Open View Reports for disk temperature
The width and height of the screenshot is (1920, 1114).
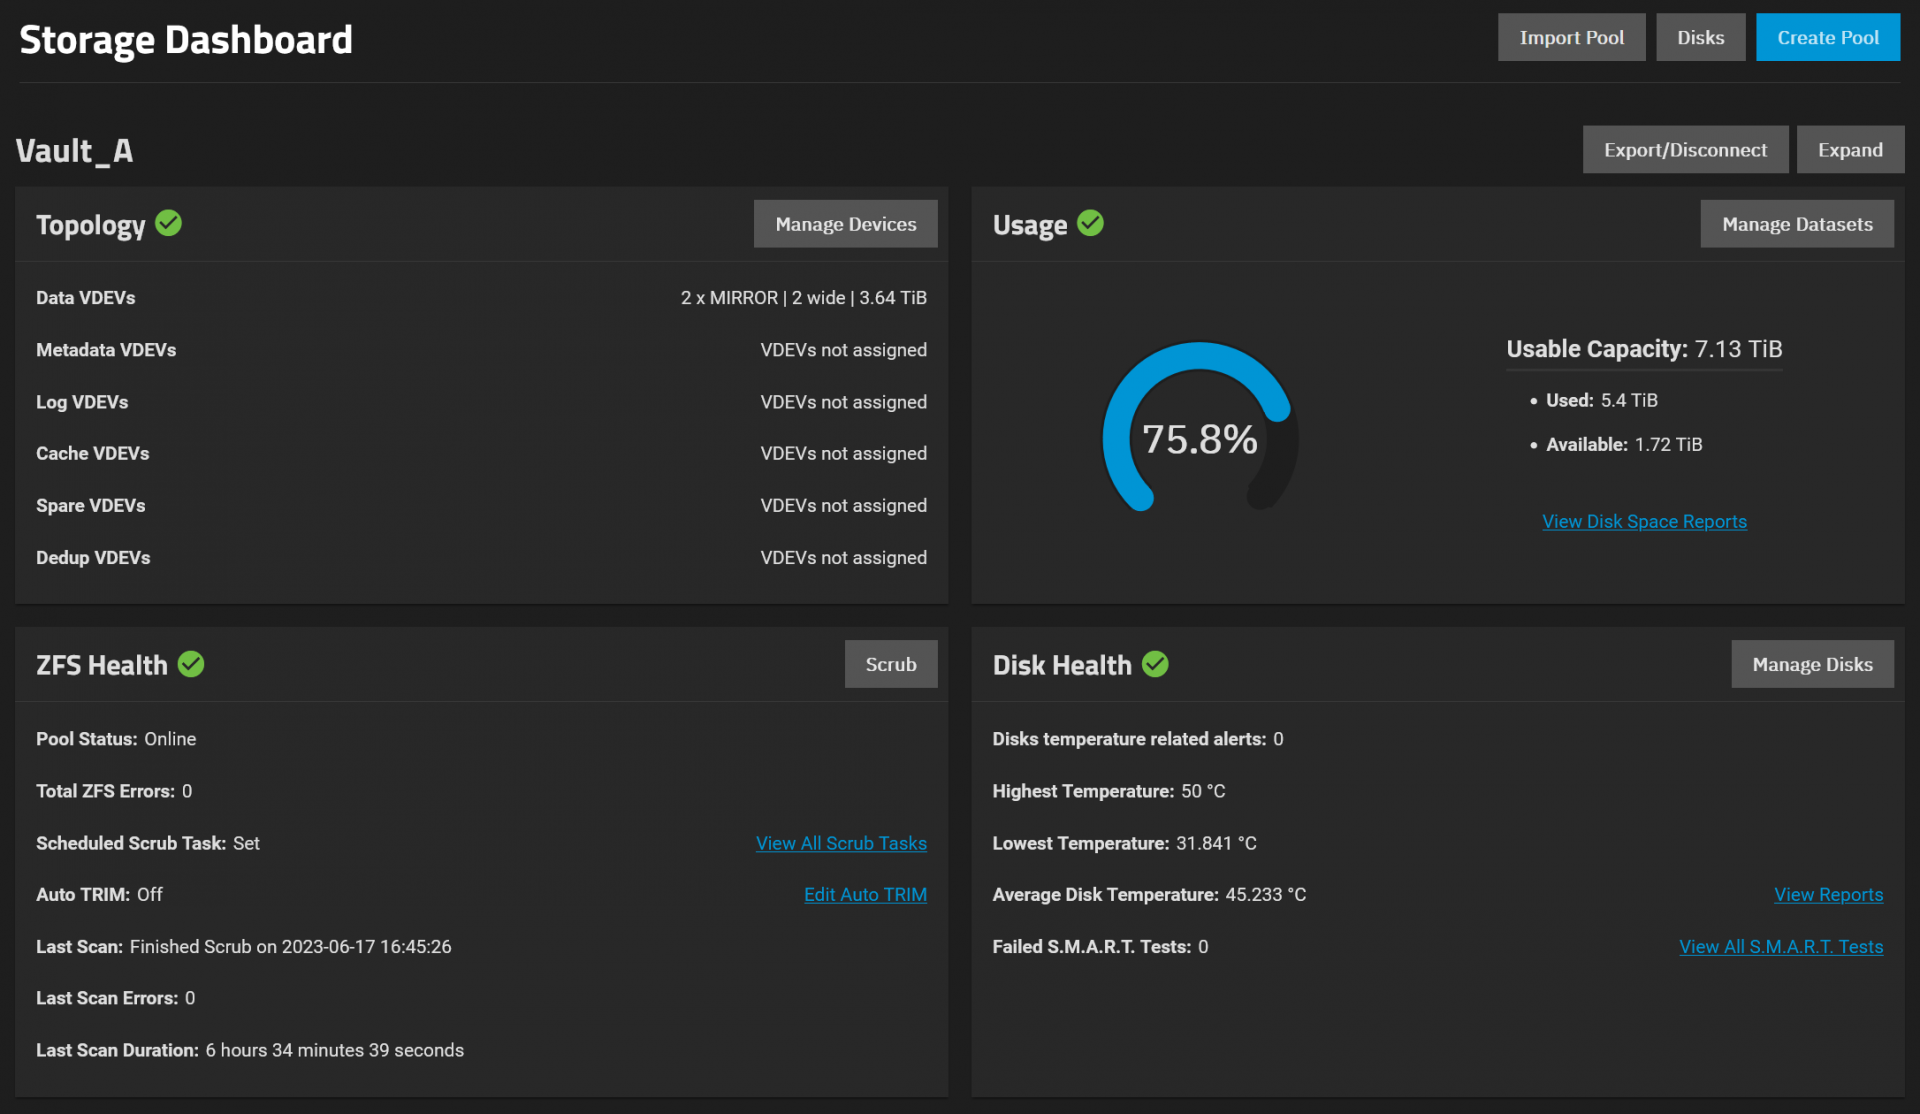click(x=1828, y=894)
